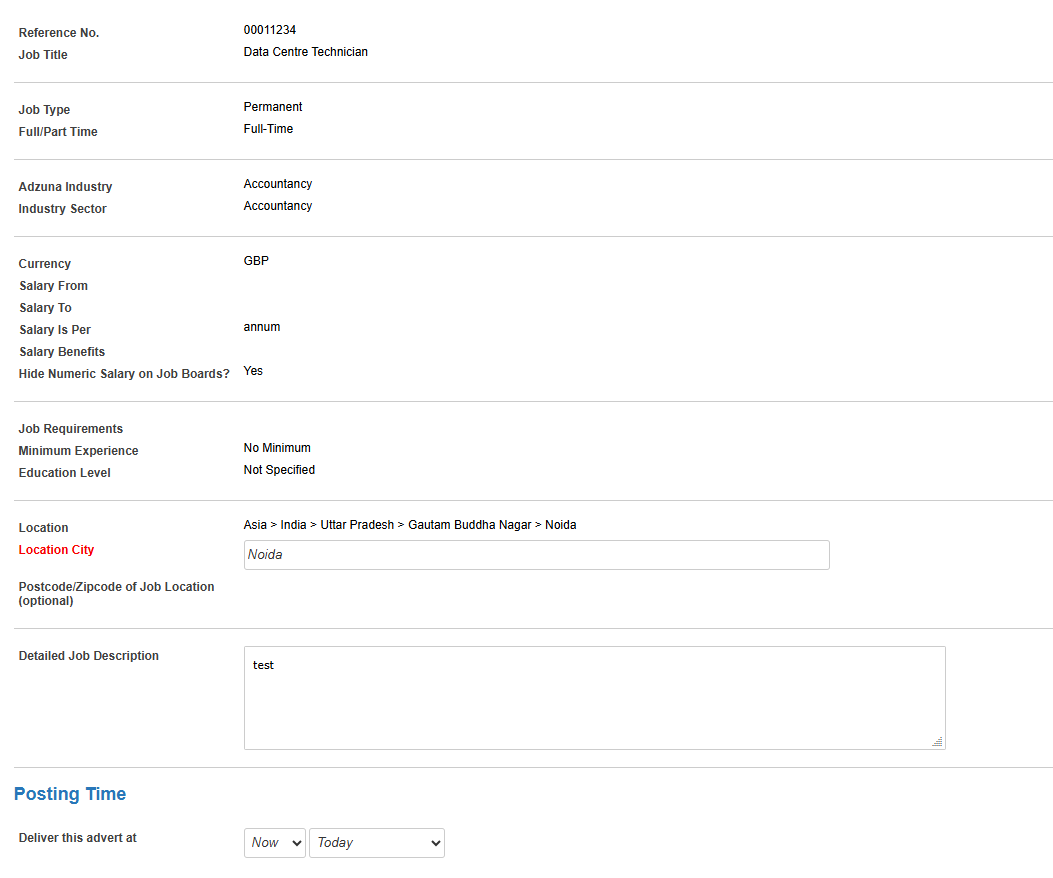Click the 'Hide Numeric Salary on Job Boards?' label
The image size is (1053, 878).
tap(124, 374)
